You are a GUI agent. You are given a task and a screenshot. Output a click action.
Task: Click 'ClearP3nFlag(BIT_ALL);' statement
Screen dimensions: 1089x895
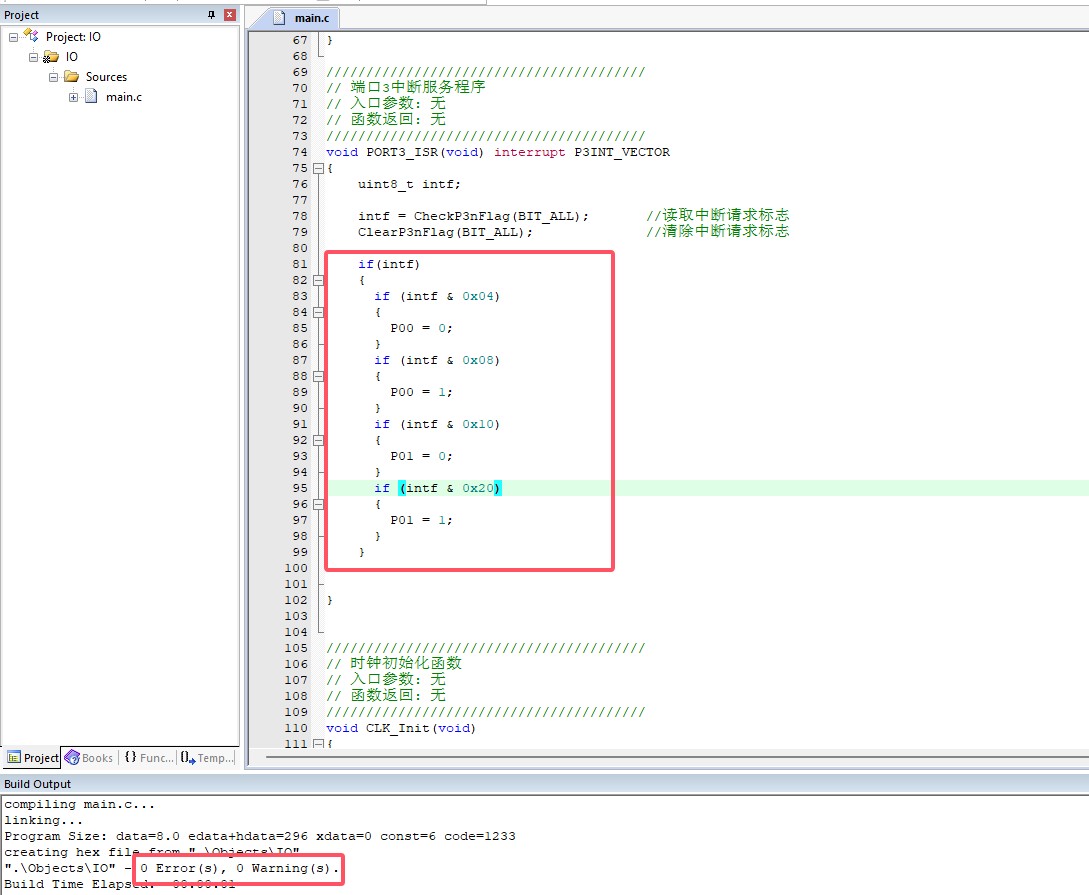click(445, 232)
